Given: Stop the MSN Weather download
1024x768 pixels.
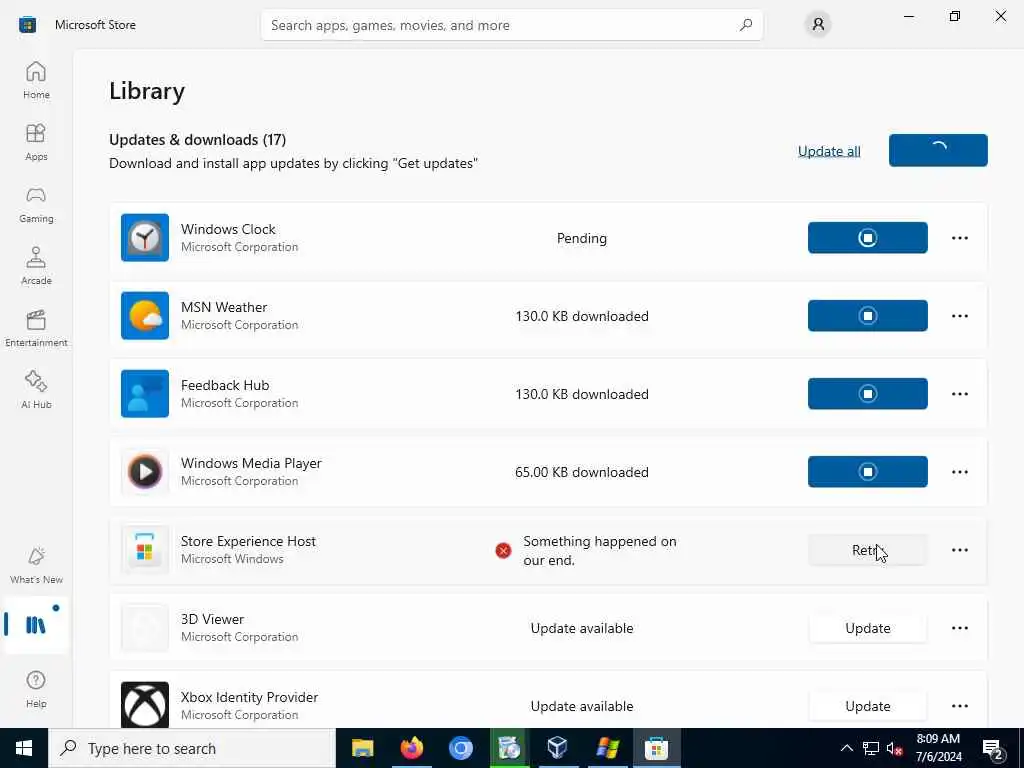Looking at the screenshot, I should 867,315.
